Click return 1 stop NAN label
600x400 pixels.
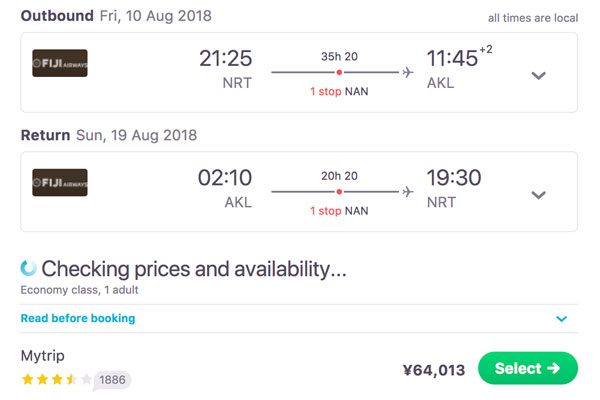(x=339, y=211)
